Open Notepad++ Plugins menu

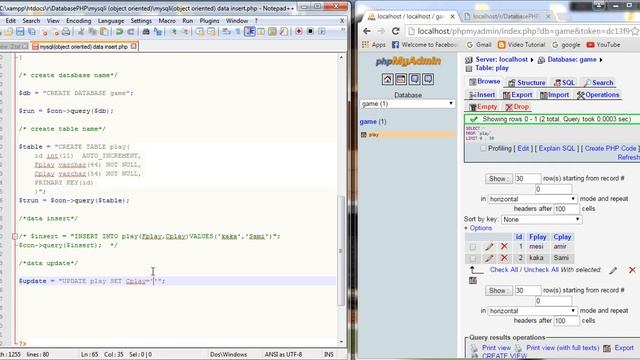(209, 20)
